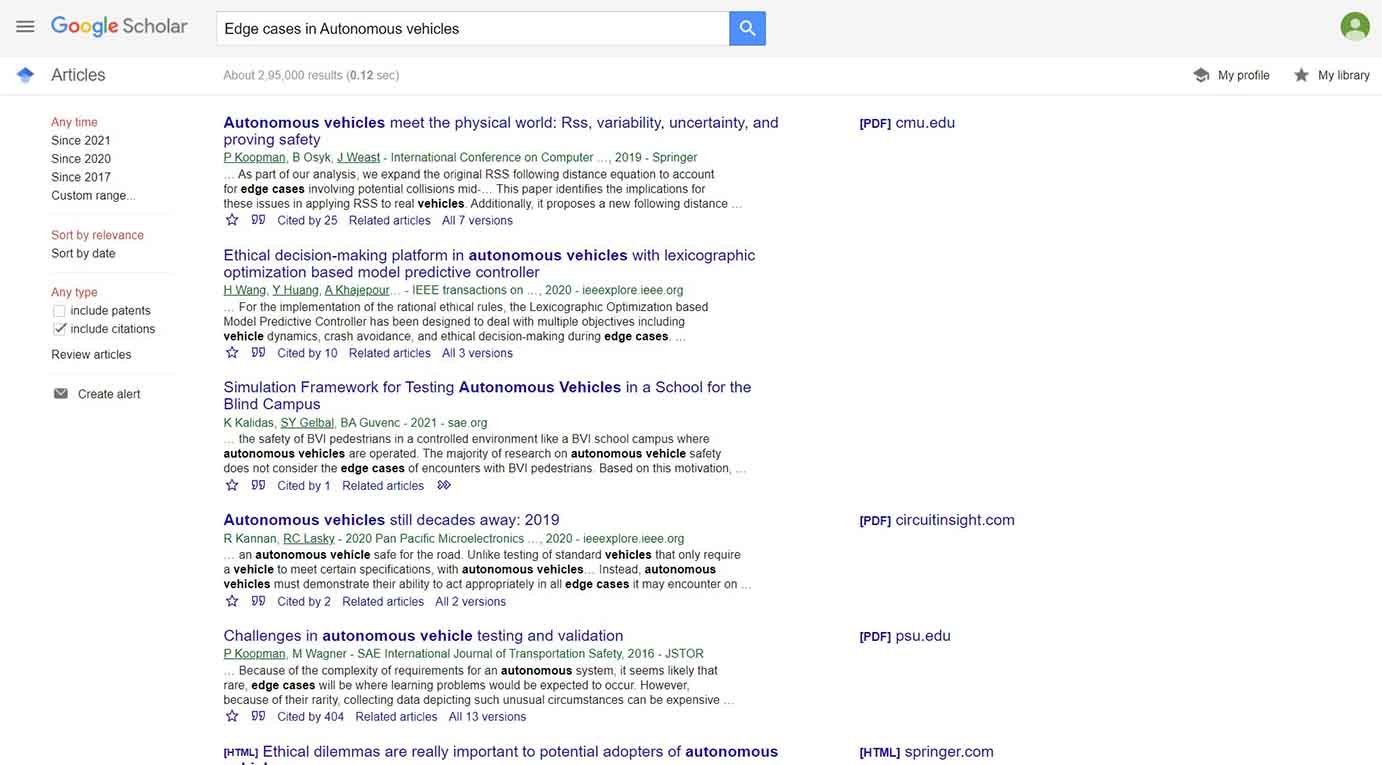Open the cmu.edu PDF link

point(907,123)
